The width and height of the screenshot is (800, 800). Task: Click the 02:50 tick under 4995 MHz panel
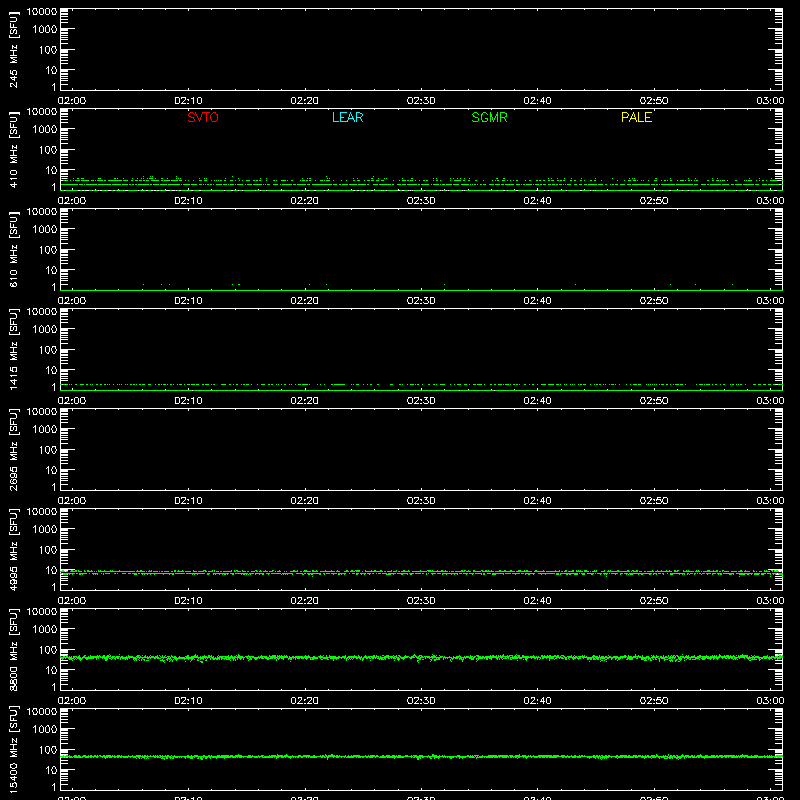(654, 601)
